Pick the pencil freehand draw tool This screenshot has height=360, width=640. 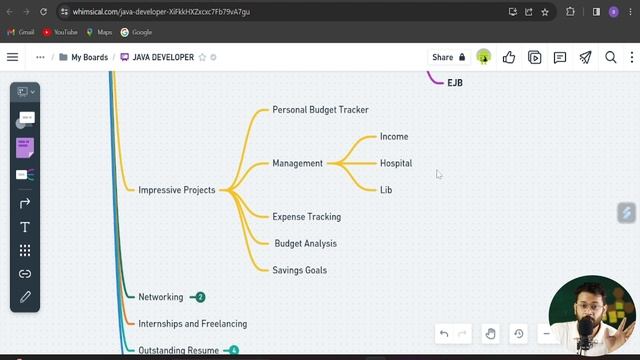click(25, 297)
